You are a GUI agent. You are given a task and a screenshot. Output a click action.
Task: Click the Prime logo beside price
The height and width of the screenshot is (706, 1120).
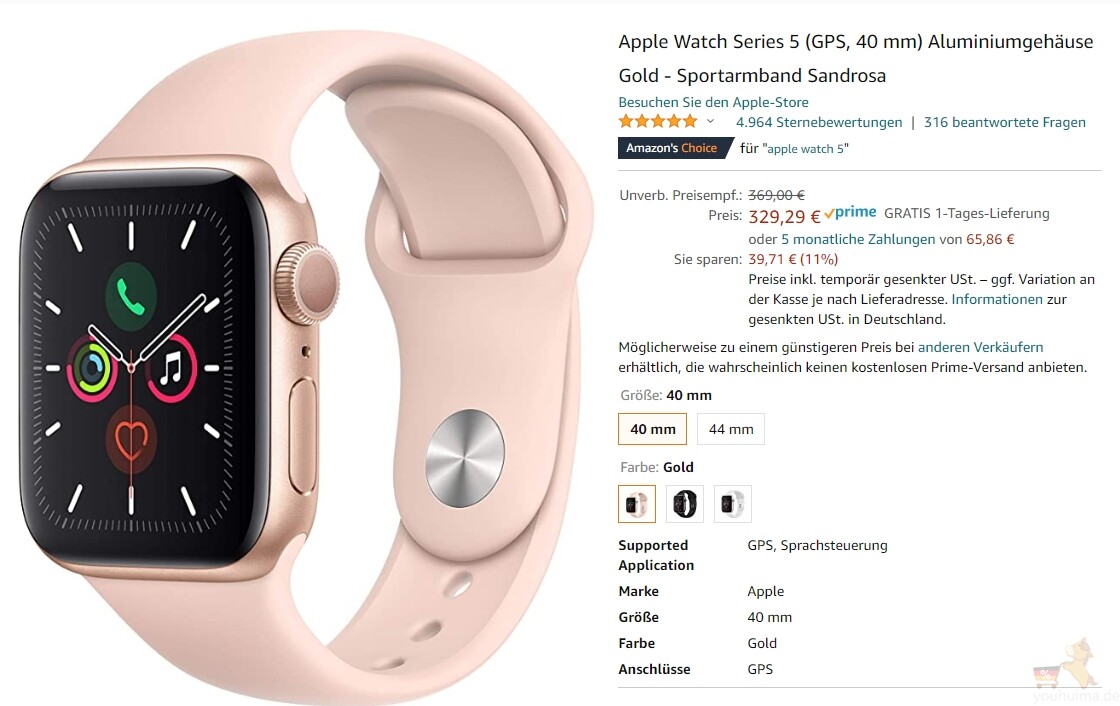[850, 213]
